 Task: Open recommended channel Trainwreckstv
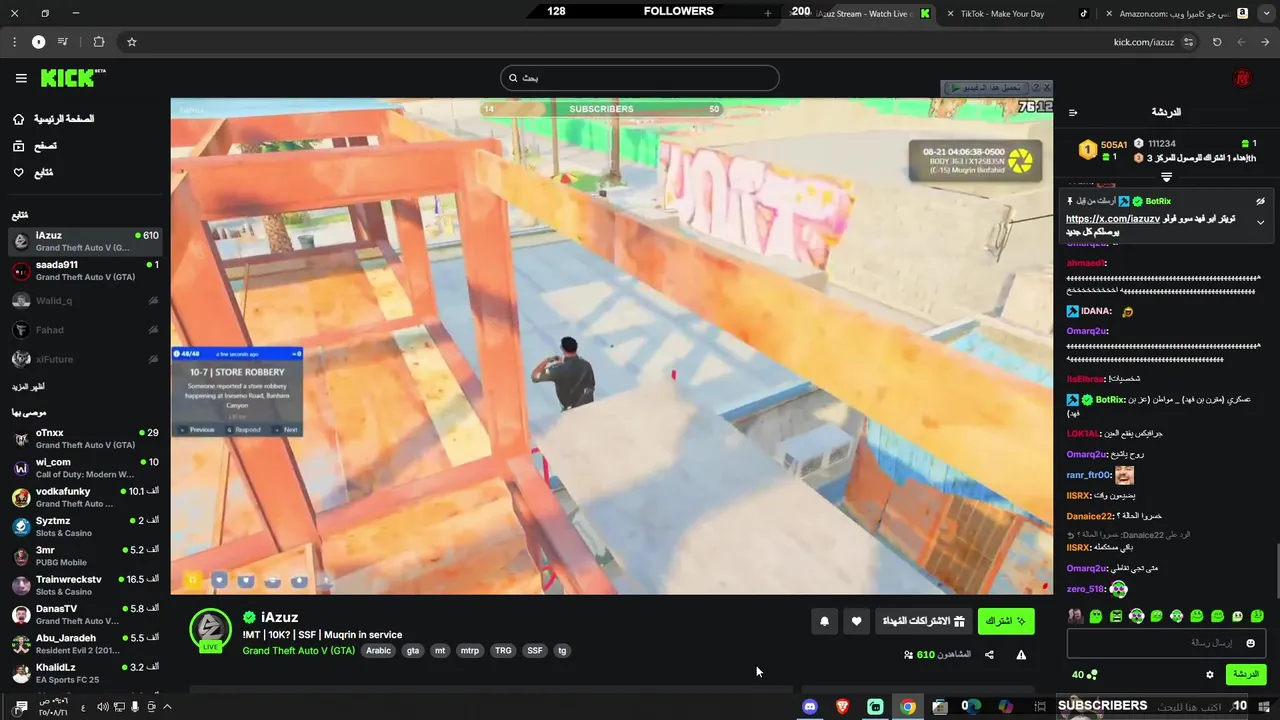pos(85,585)
